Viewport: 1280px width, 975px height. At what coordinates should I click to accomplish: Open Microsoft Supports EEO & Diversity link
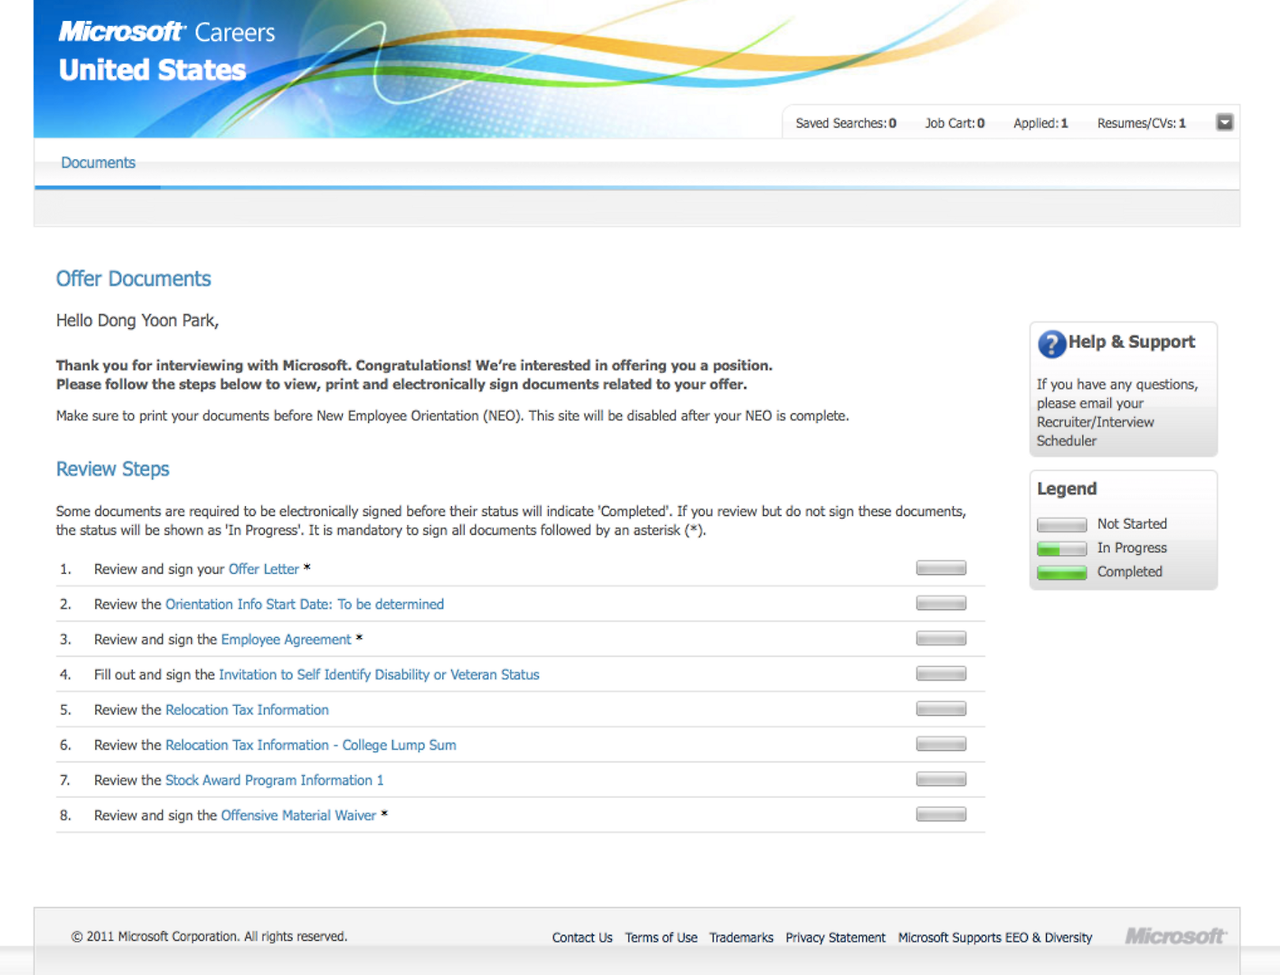click(995, 938)
